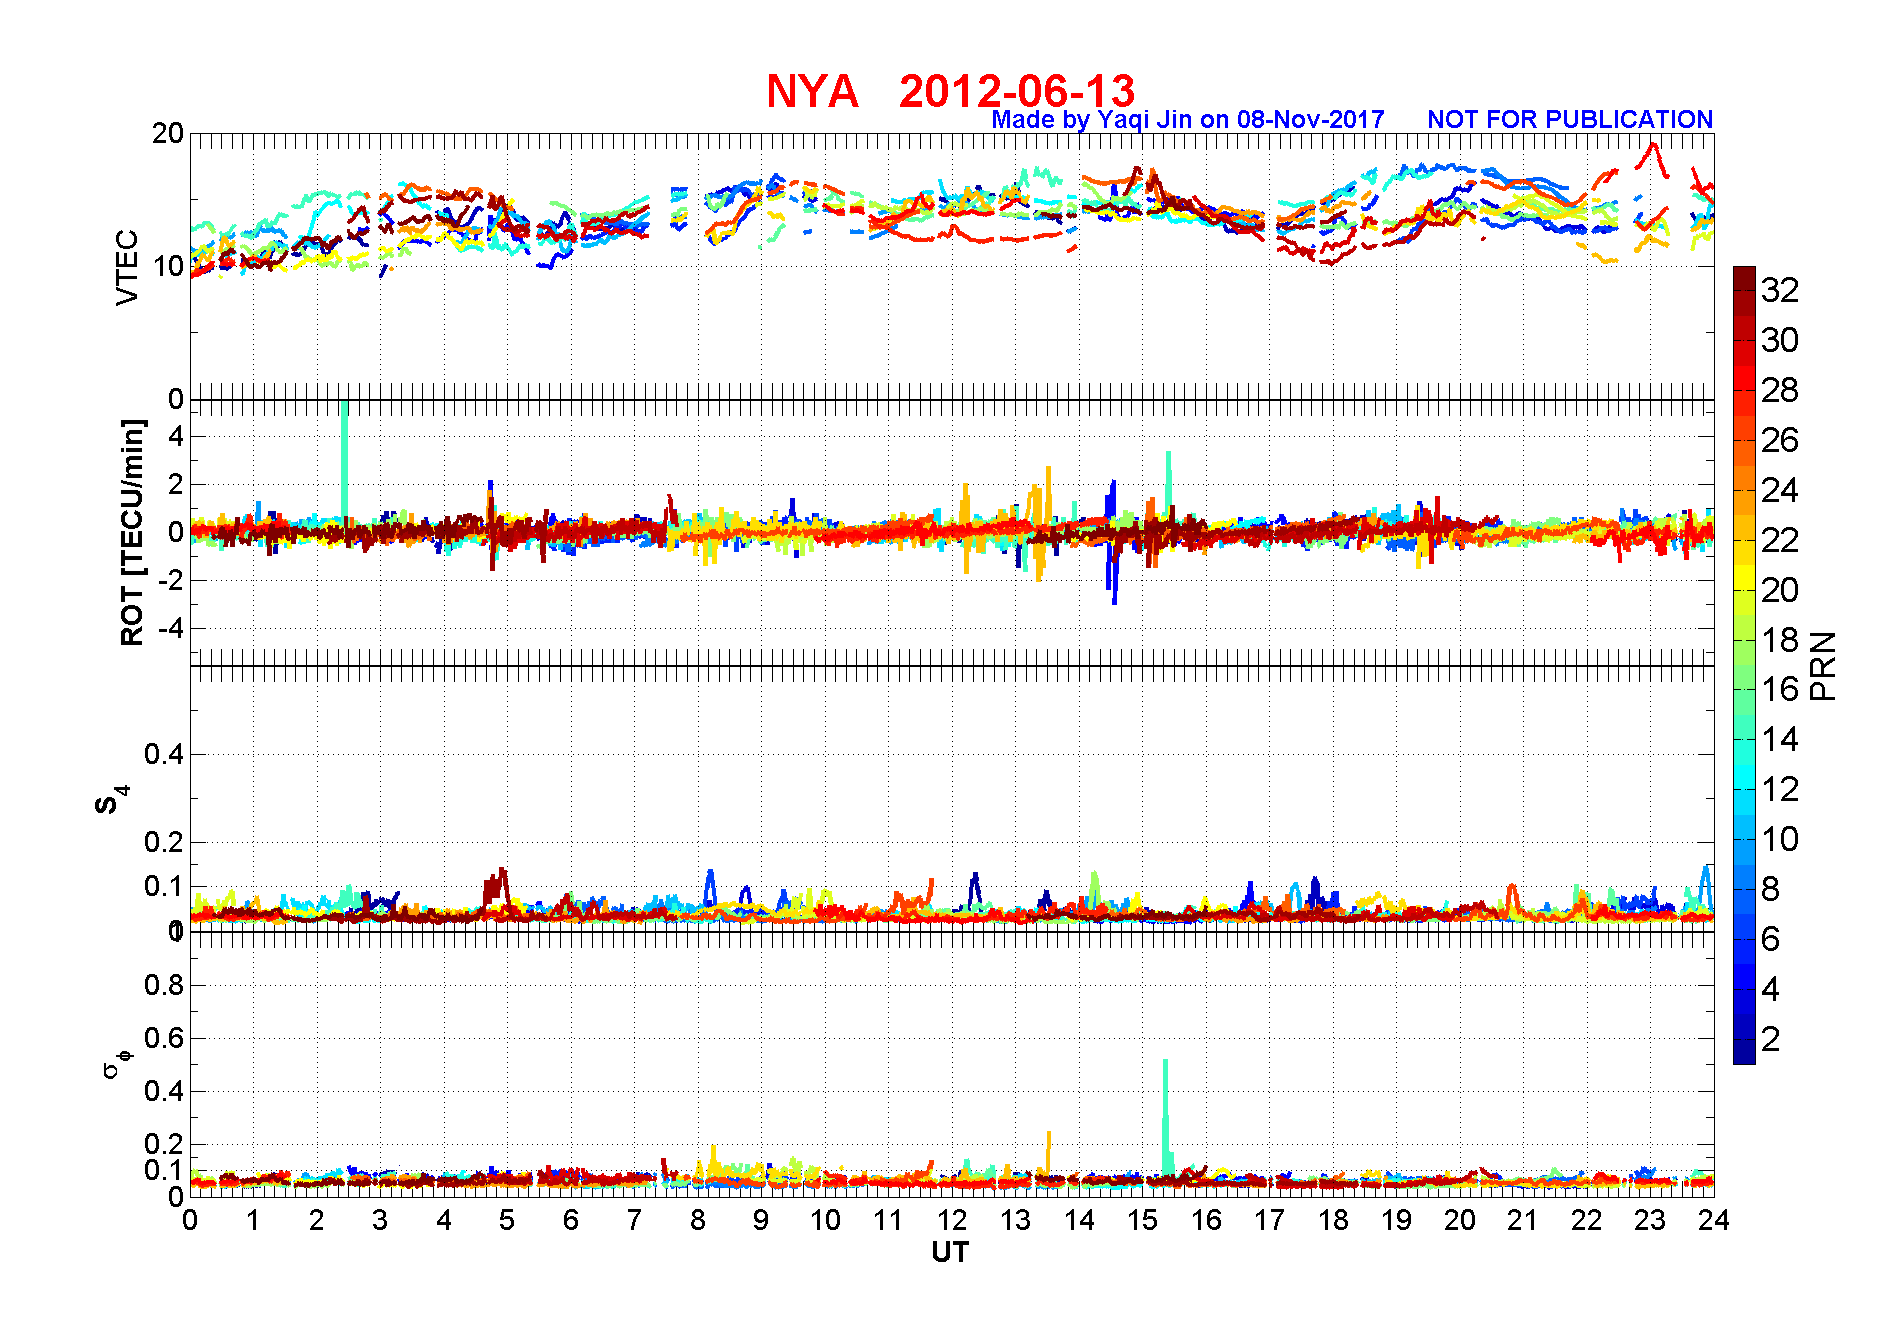This screenshot has height=1330, width=1904.
Task: Click the UT axis tick label 23
Action: coord(1650,1220)
